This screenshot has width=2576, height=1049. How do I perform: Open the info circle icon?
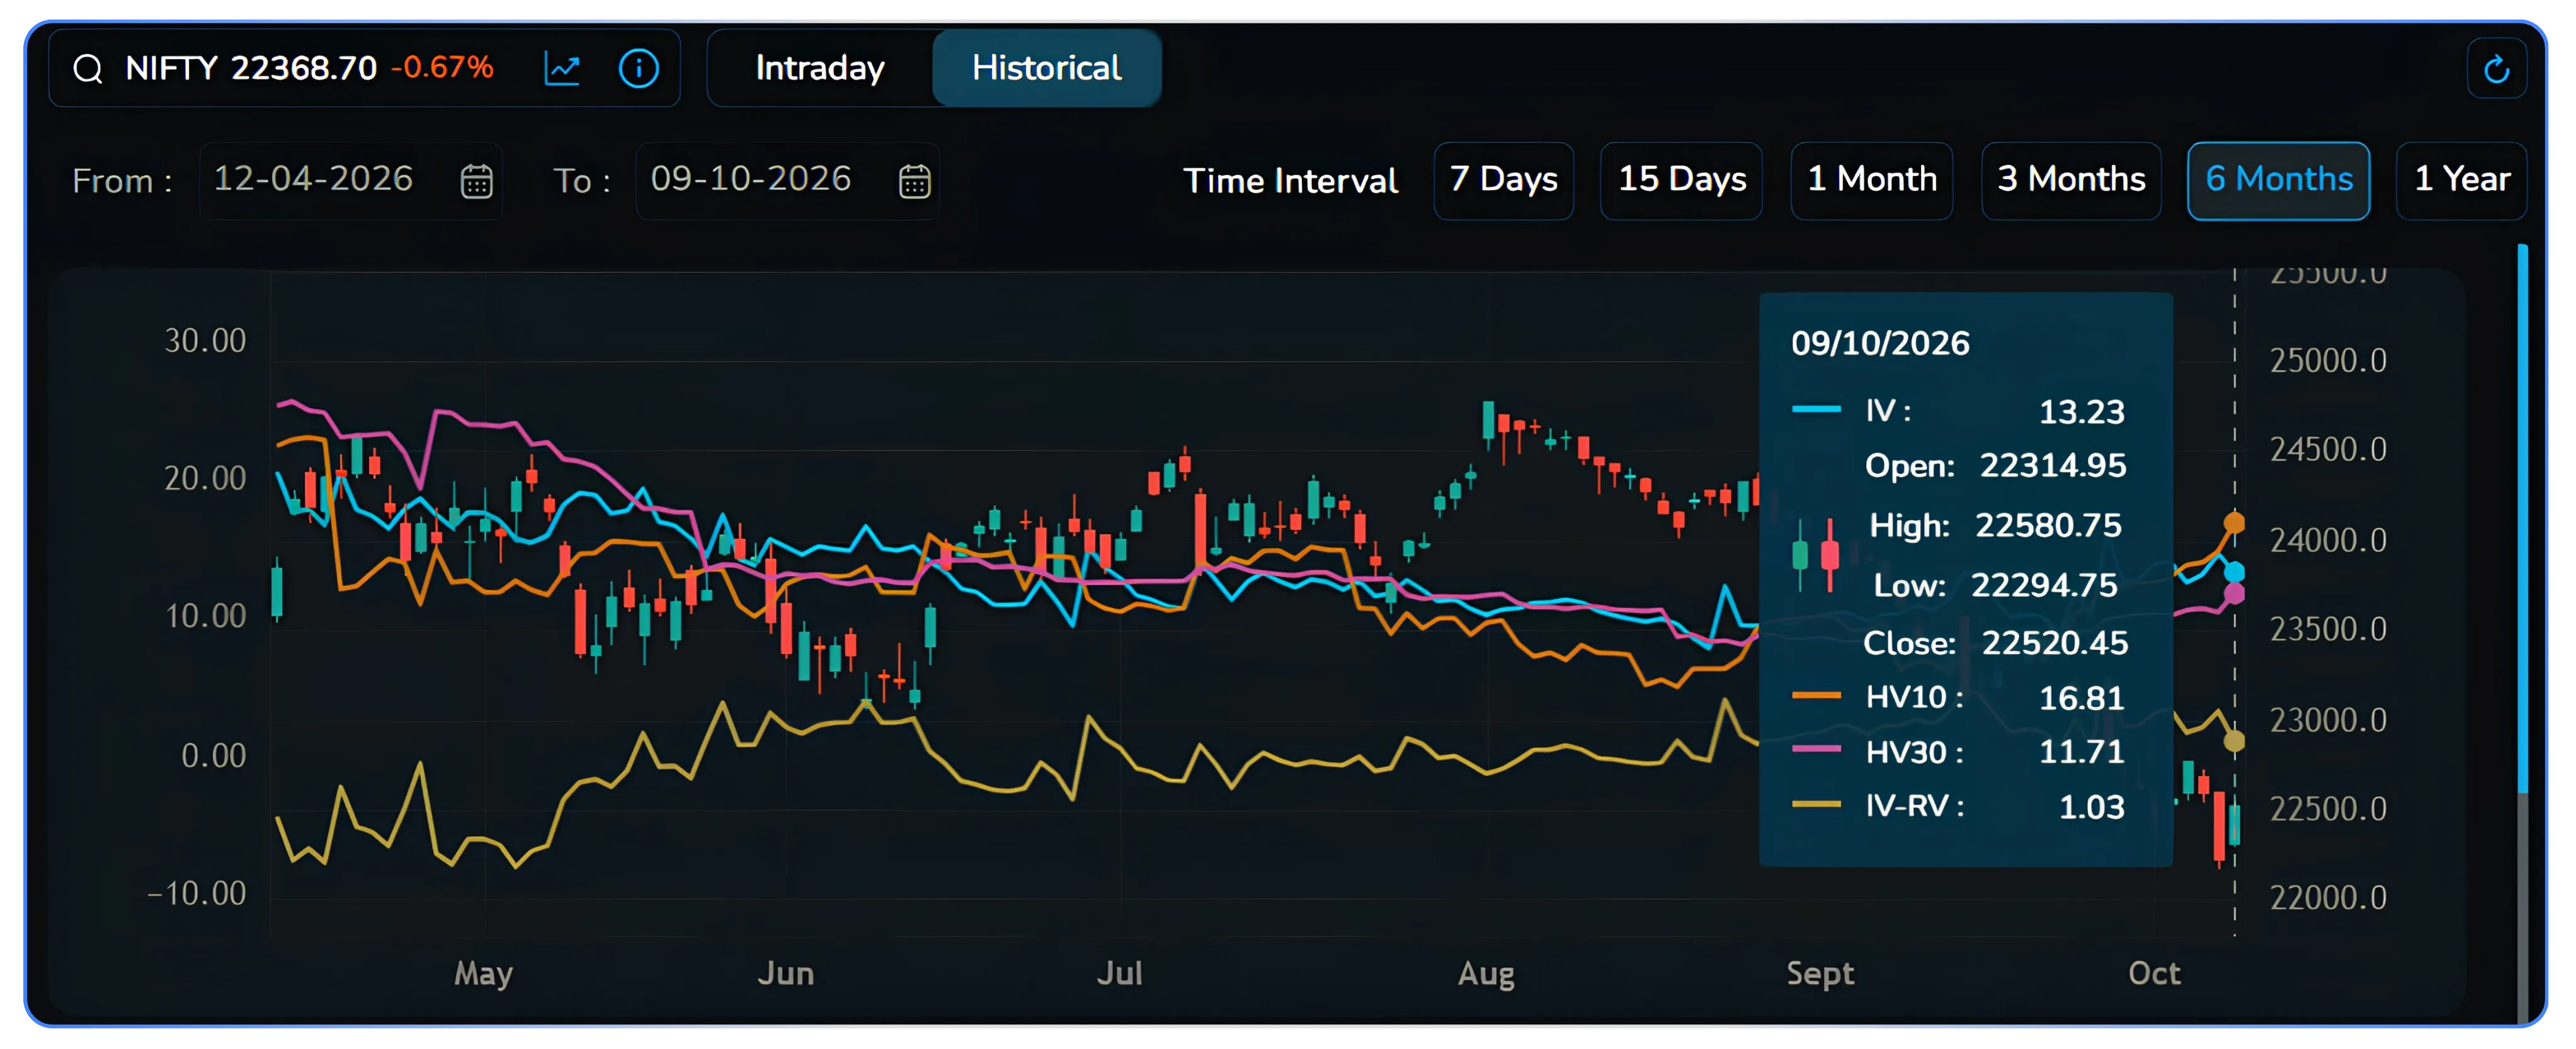point(639,68)
